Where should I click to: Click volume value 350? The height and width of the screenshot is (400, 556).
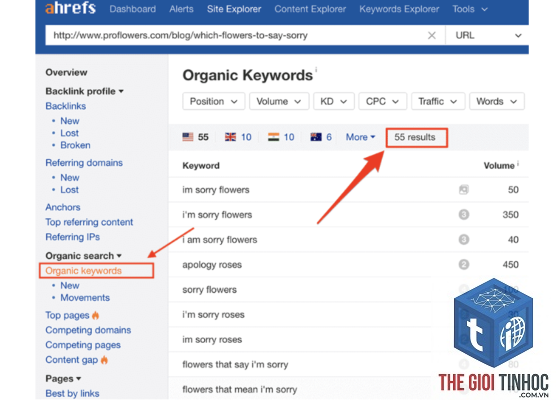[x=510, y=215]
